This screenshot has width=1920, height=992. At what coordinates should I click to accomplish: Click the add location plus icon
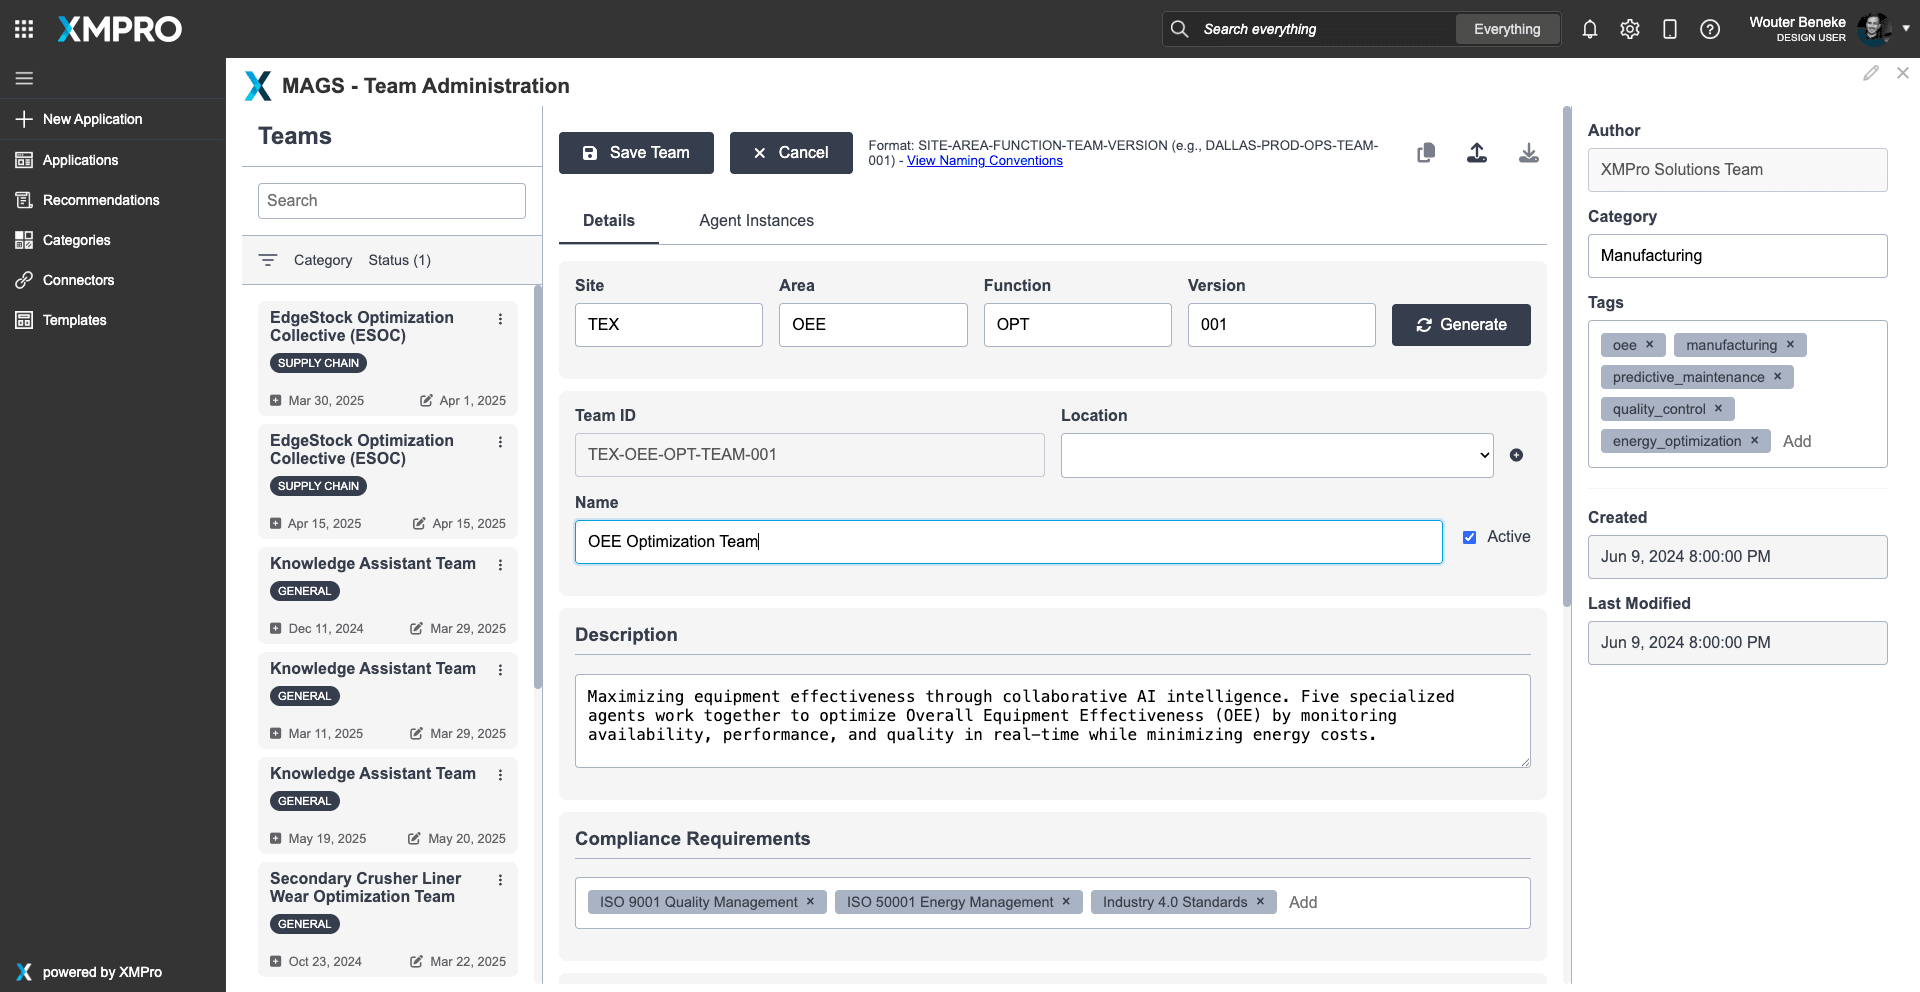tap(1516, 455)
